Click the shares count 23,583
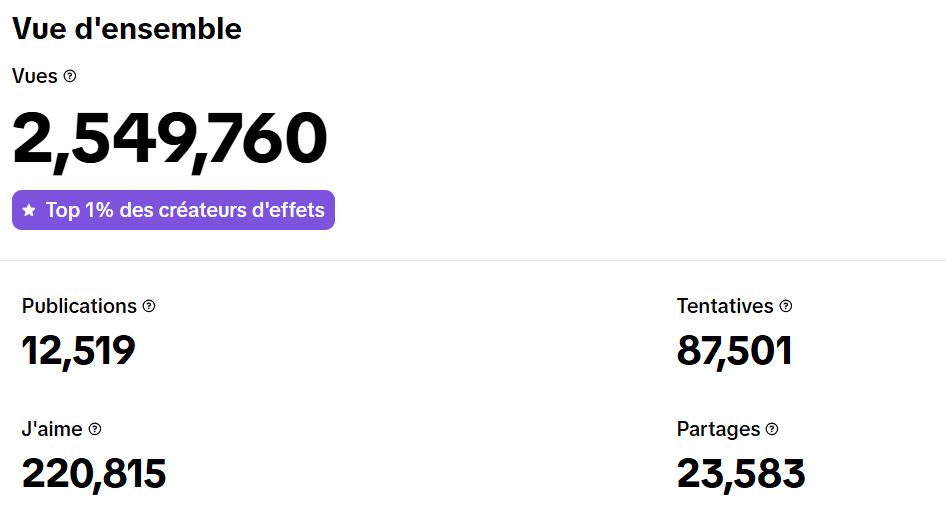946x517 pixels. click(x=740, y=474)
